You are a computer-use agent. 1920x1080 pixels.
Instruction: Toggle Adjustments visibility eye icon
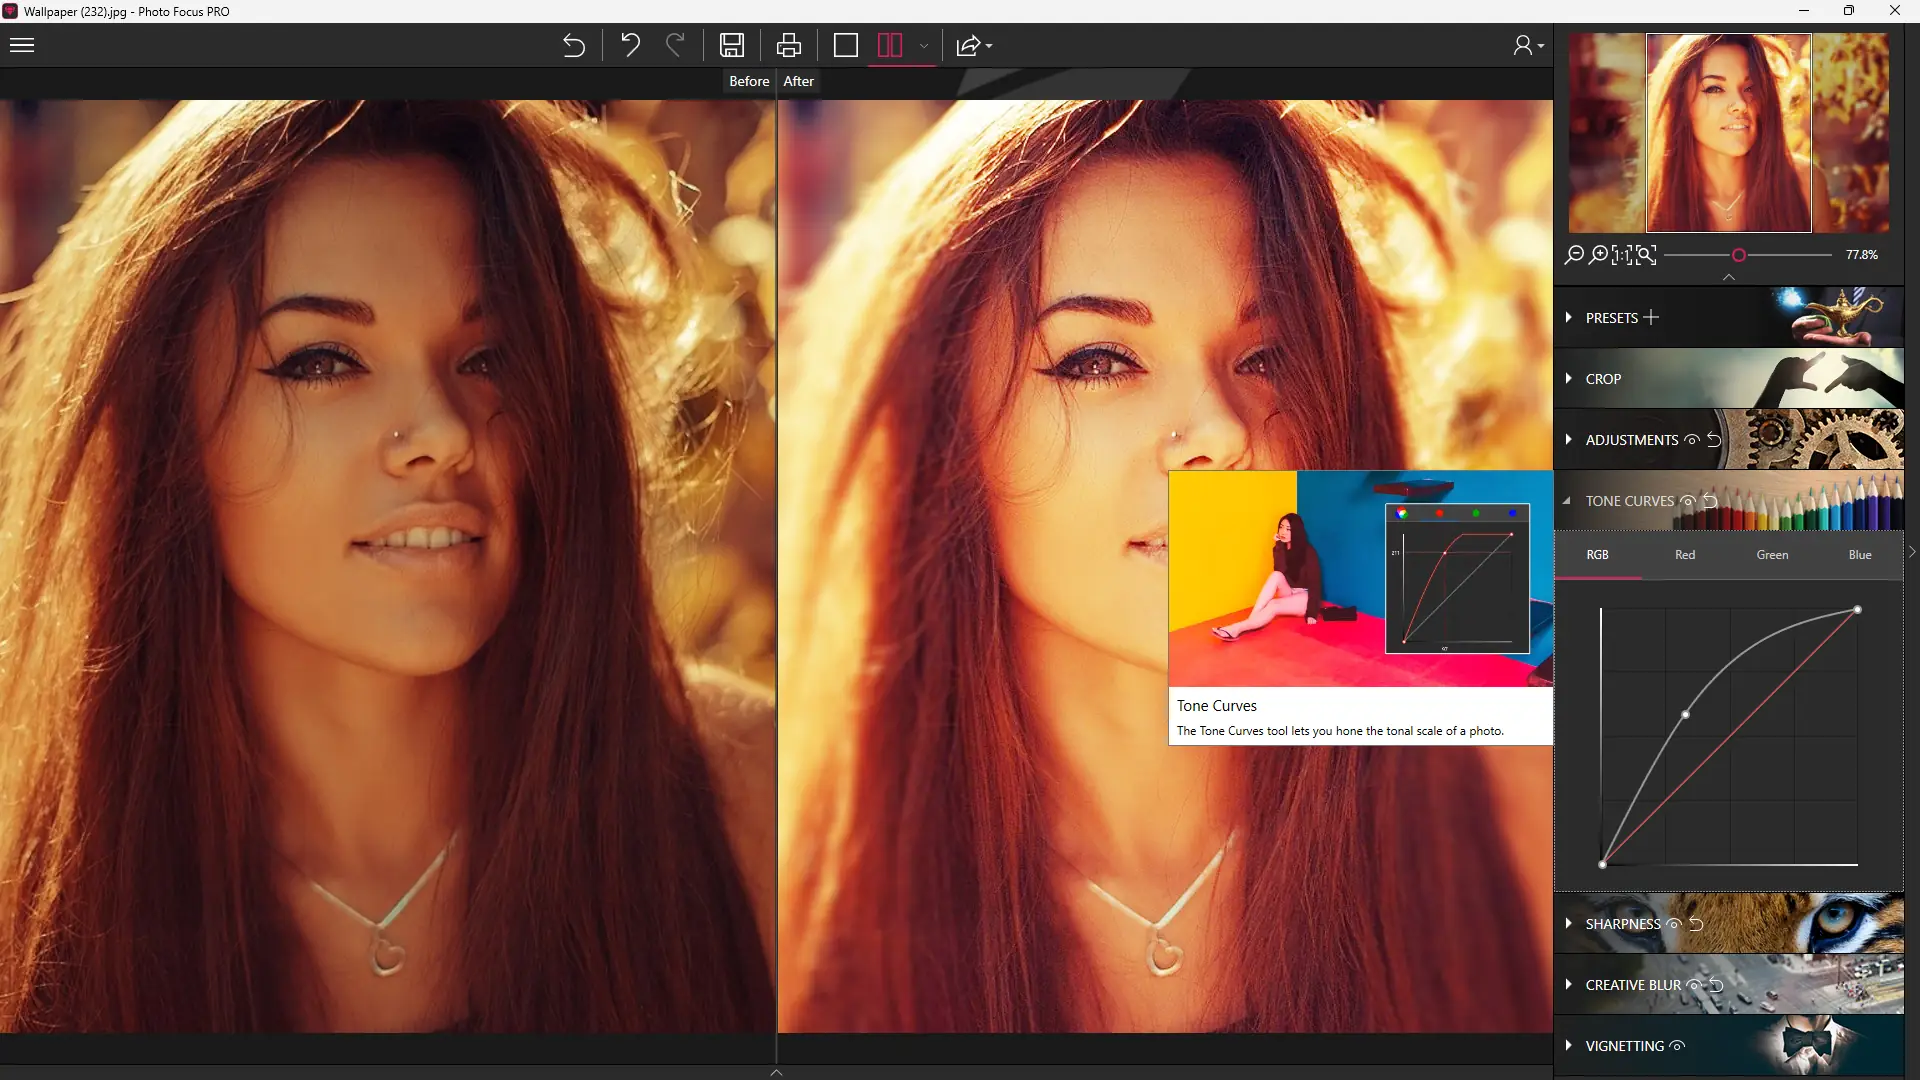[1692, 440]
